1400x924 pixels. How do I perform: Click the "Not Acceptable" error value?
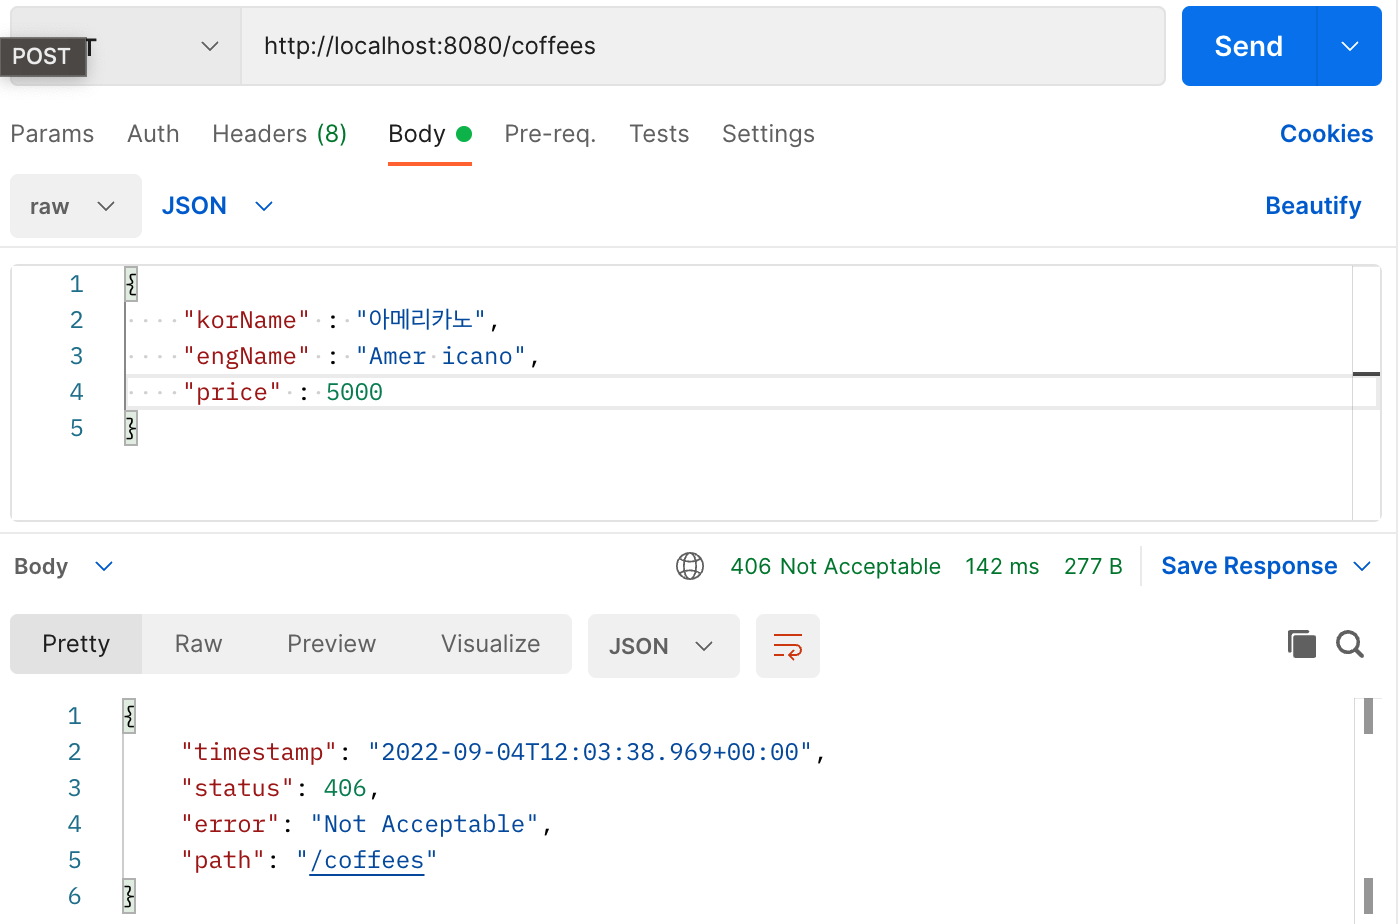click(424, 824)
